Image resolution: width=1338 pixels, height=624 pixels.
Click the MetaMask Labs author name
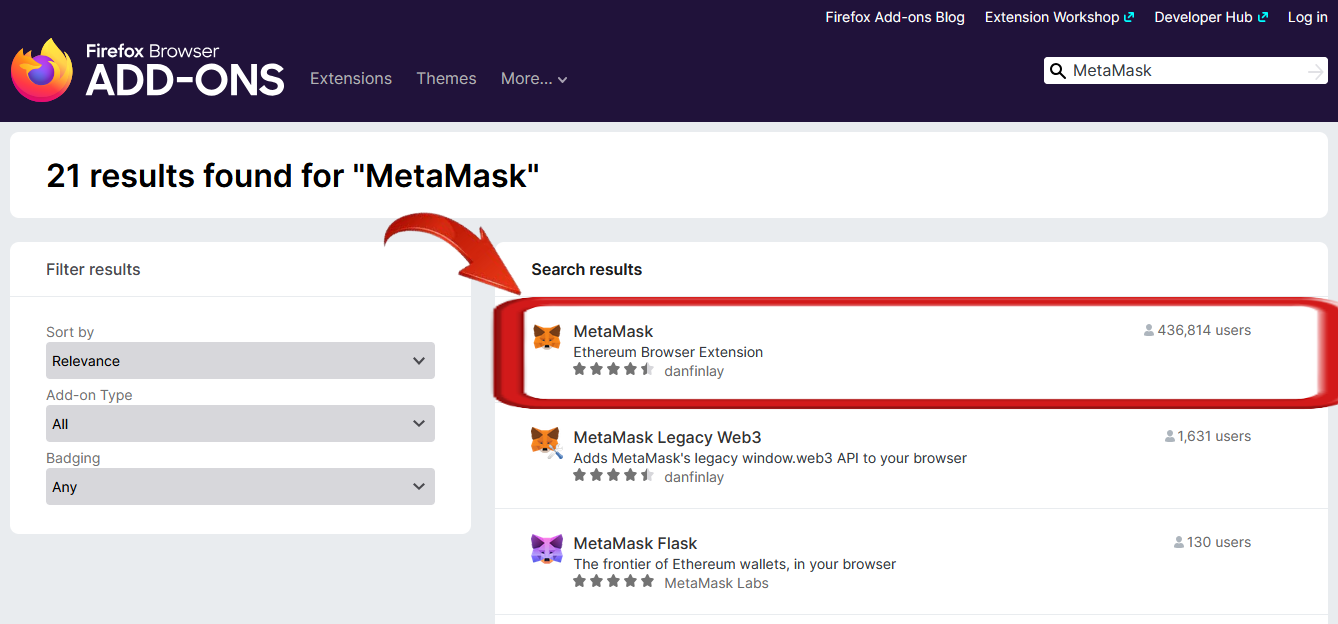[716, 583]
